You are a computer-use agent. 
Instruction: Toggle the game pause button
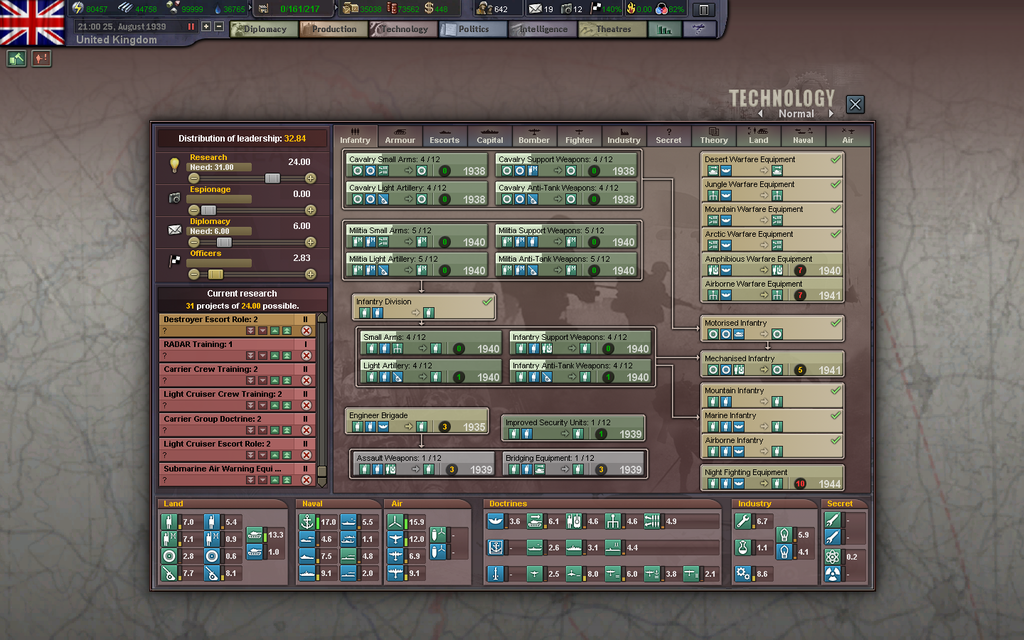191,27
